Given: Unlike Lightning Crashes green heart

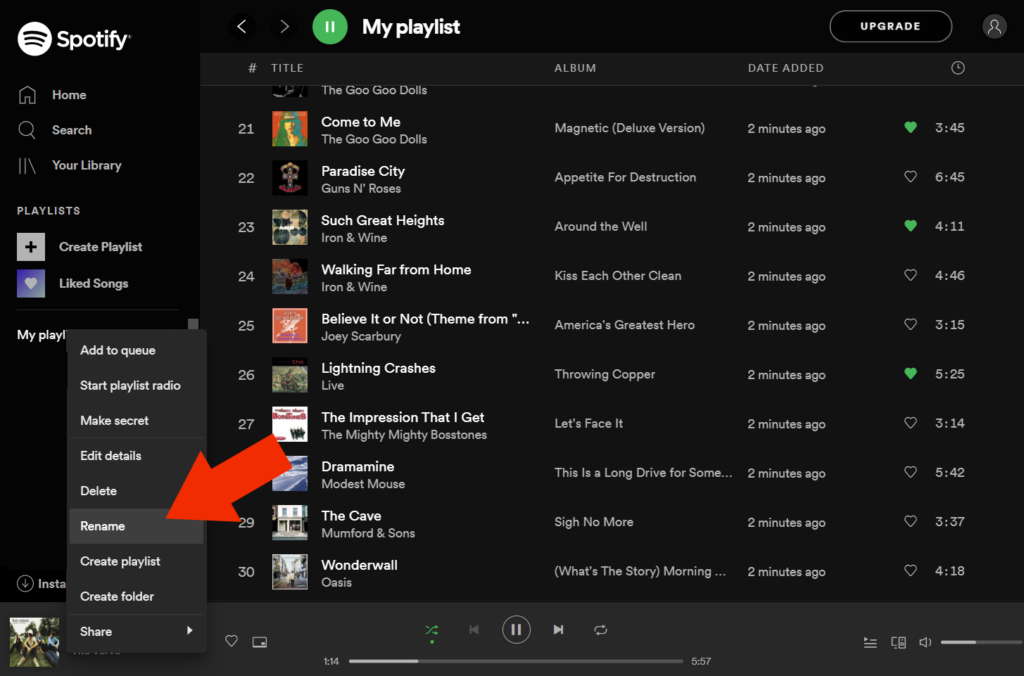Looking at the screenshot, I should click(910, 374).
